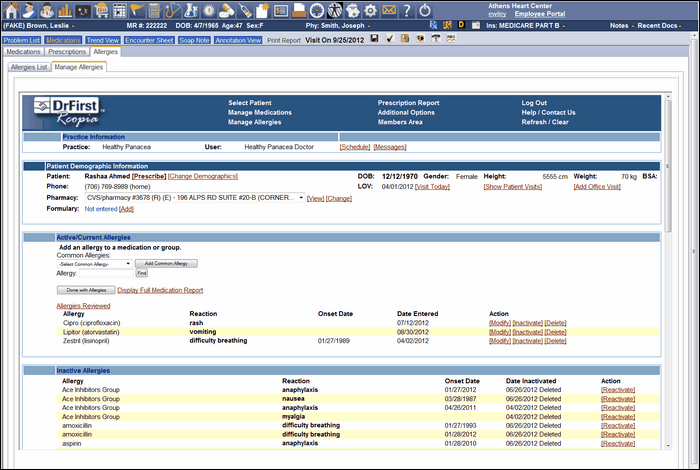This screenshot has height=470, width=700.
Task: Click the home icon in top toolbar
Action: [13, 10]
